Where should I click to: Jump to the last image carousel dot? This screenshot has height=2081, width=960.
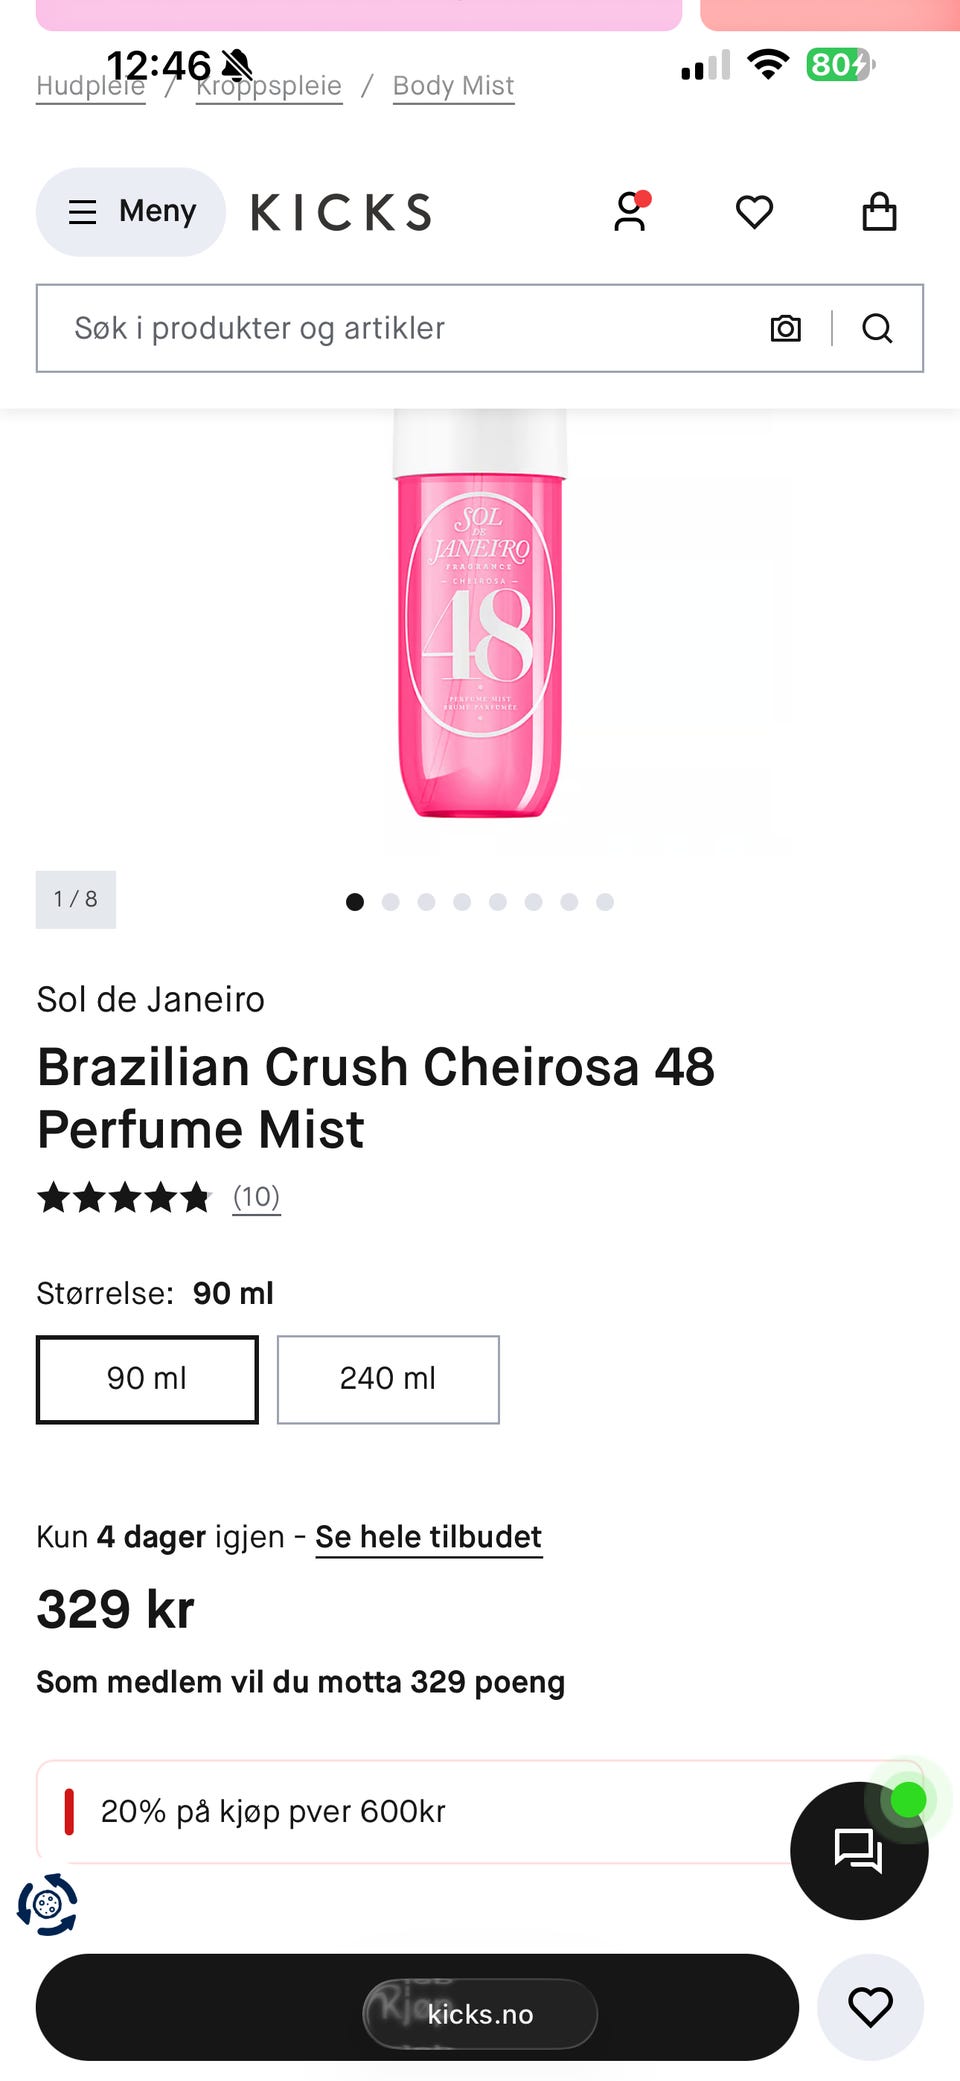[605, 902]
